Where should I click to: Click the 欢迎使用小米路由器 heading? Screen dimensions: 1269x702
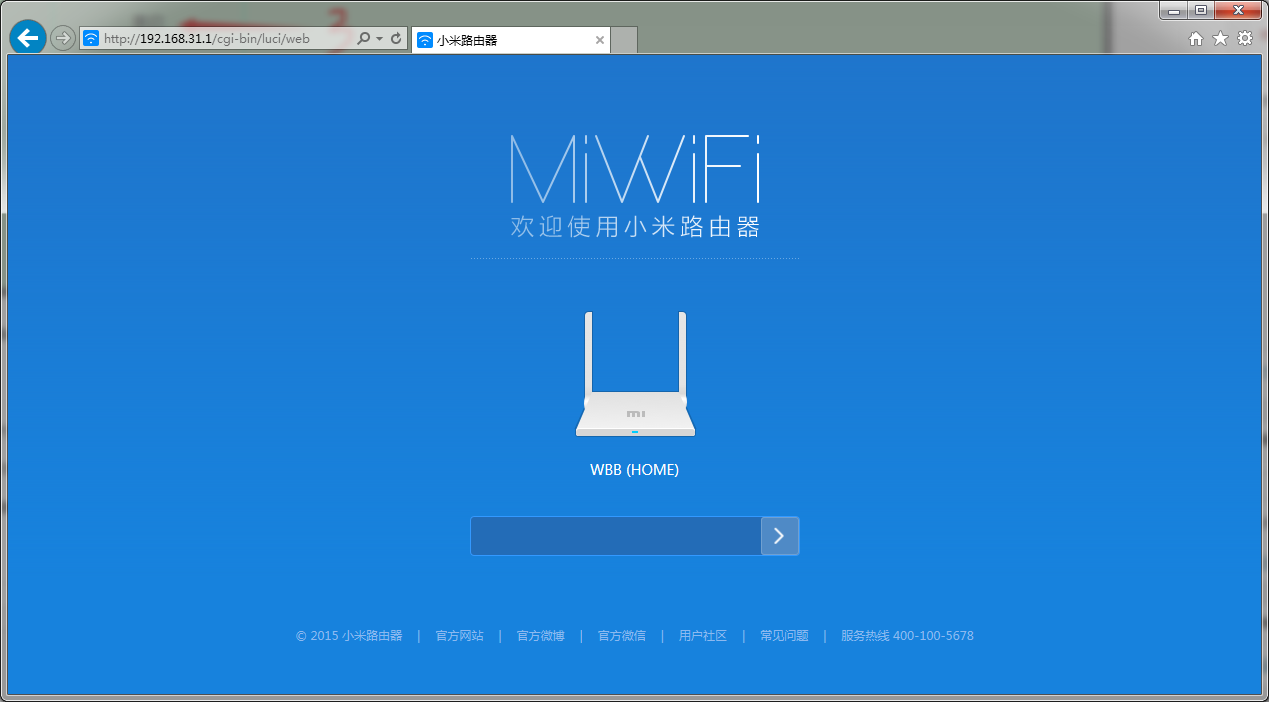click(635, 227)
